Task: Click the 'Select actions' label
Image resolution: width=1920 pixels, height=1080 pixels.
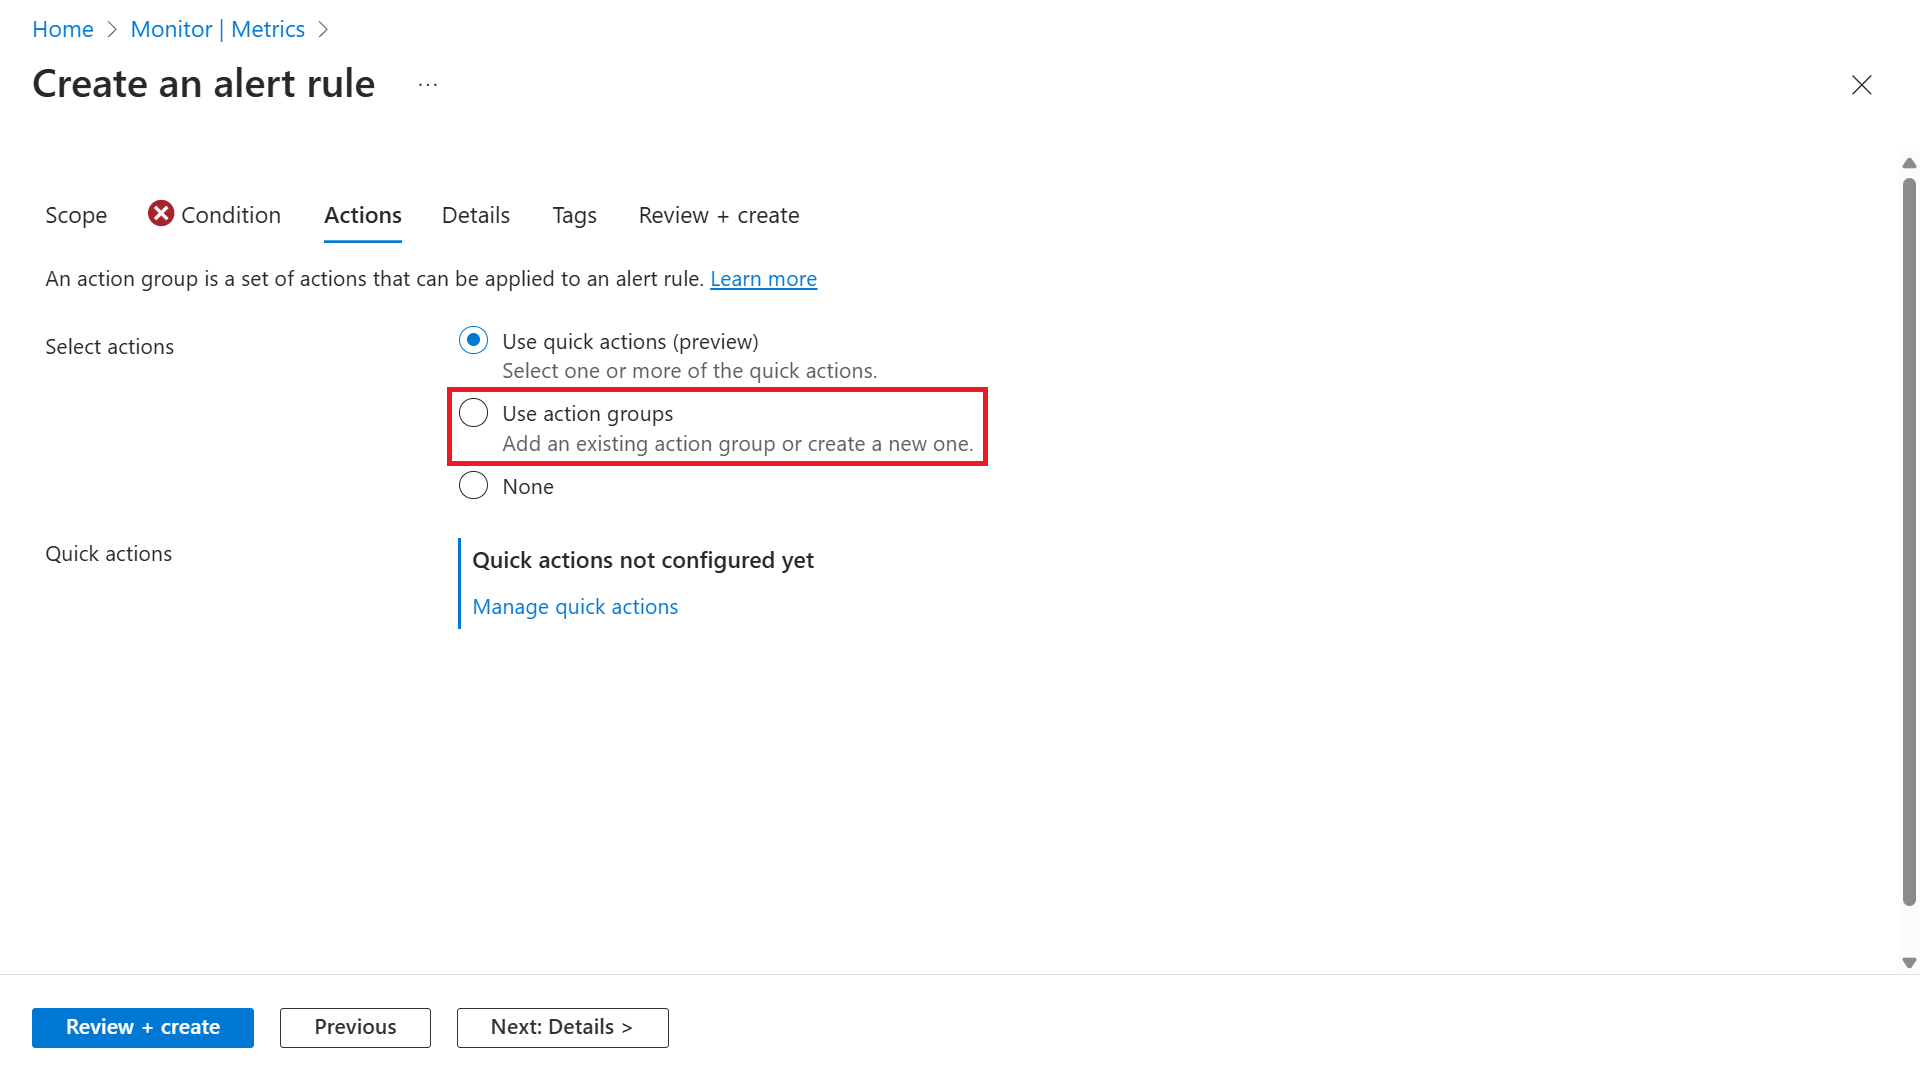Action: [109, 347]
